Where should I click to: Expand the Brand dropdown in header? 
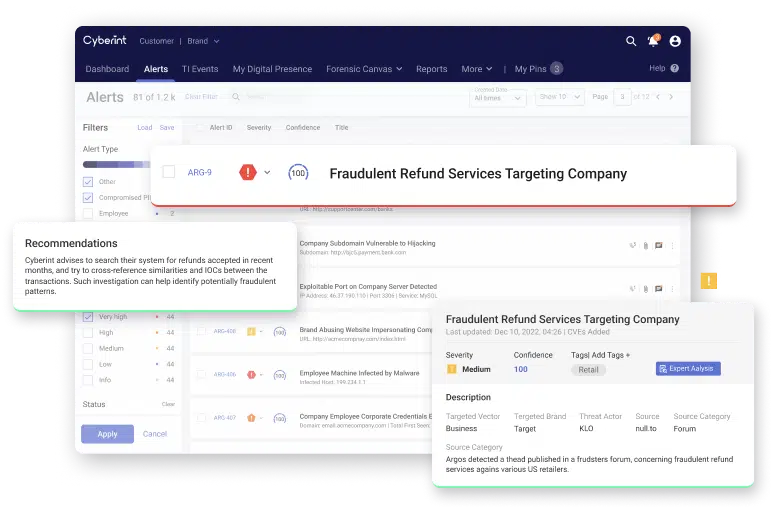(x=203, y=42)
